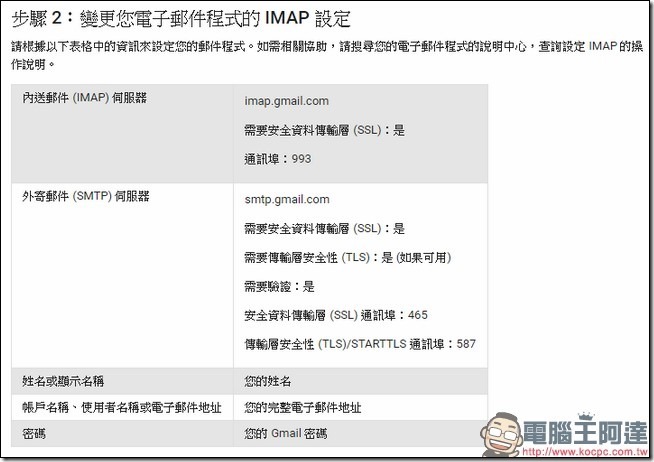654x462 pixels.
Task: Click the '需要傳輸層安全性 (TLS)：是 (如果可用)' line
Action: 348,258
